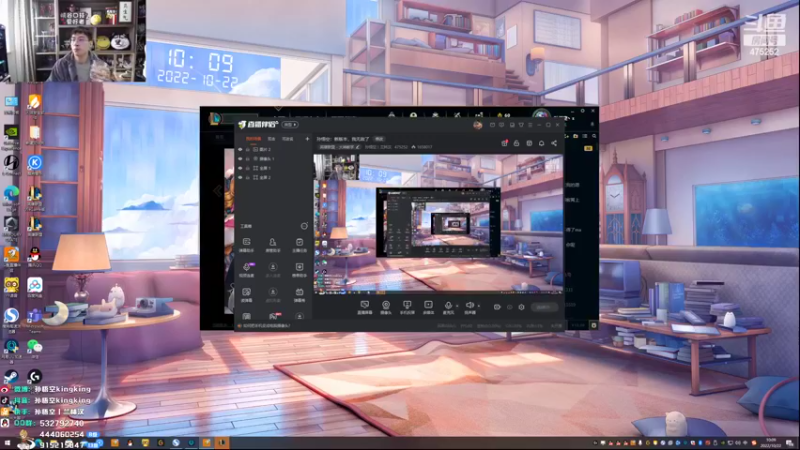
Task: Hide the 全屏1 layer with eye icon
Action: 240,168
